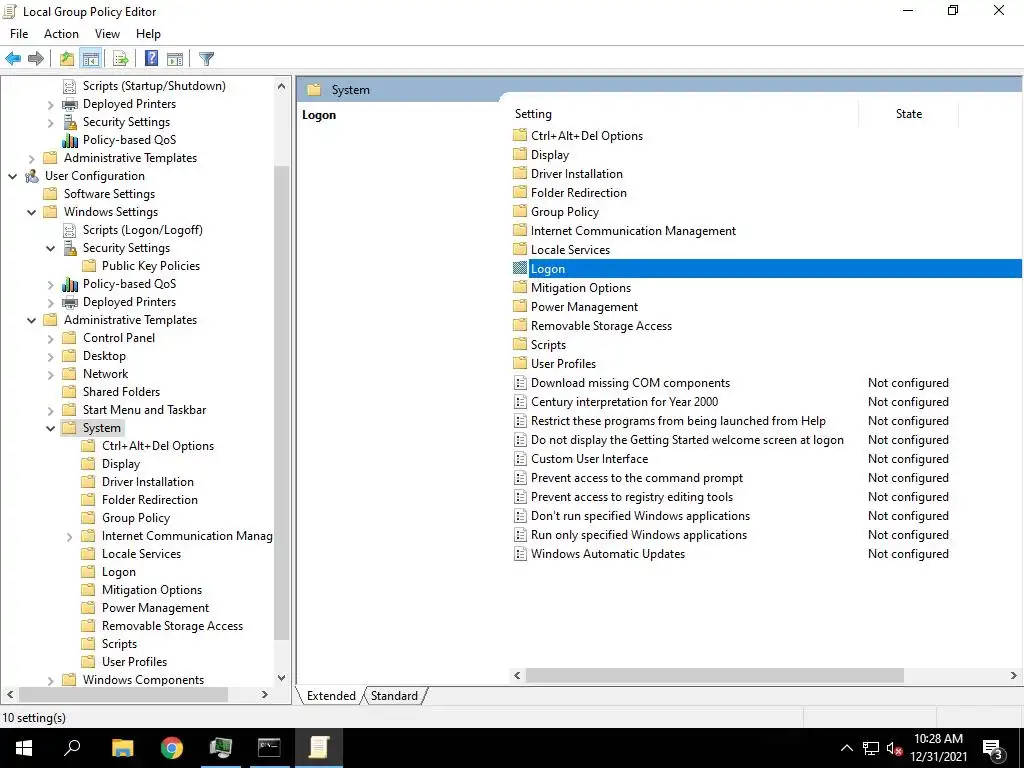Click the taskbar clock and date
This screenshot has height=768, width=1024.
(938, 748)
